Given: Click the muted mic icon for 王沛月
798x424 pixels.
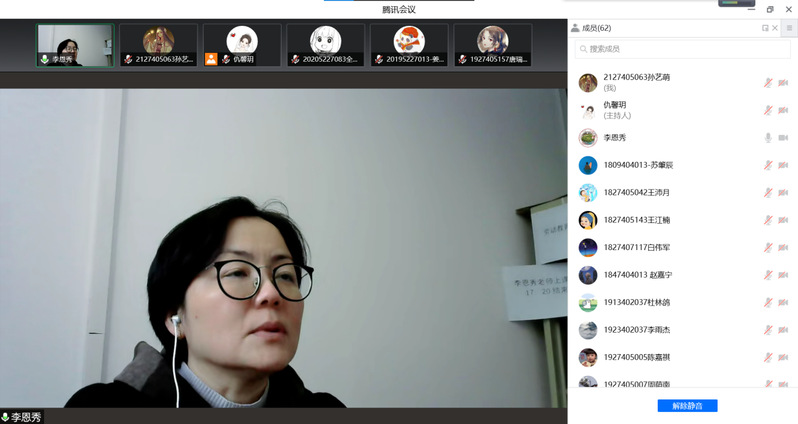Looking at the screenshot, I should (x=768, y=192).
